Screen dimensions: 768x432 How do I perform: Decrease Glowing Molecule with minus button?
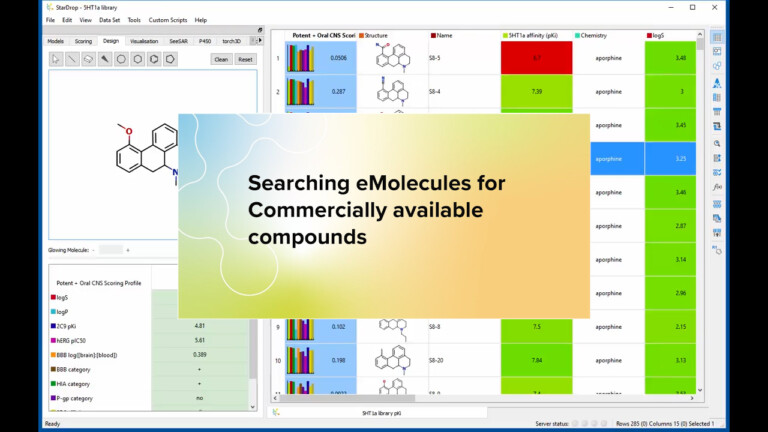click(x=93, y=249)
